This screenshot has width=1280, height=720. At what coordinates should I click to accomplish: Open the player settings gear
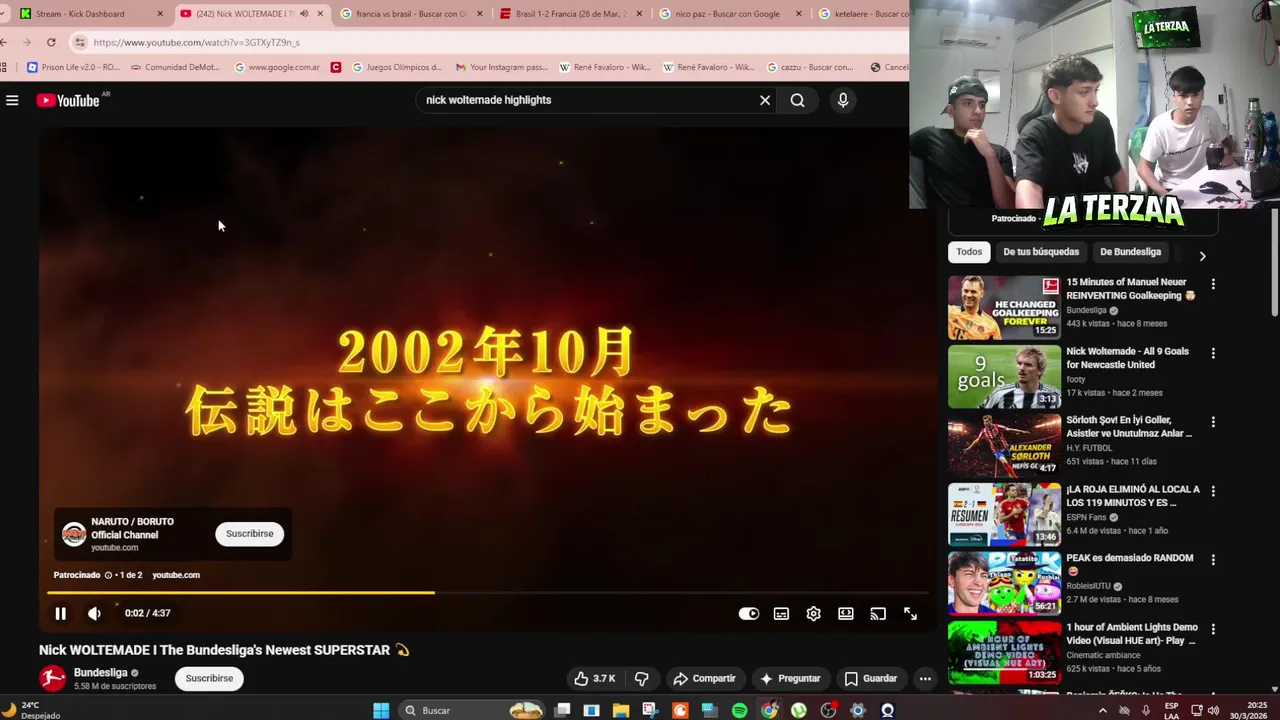(x=813, y=614)
